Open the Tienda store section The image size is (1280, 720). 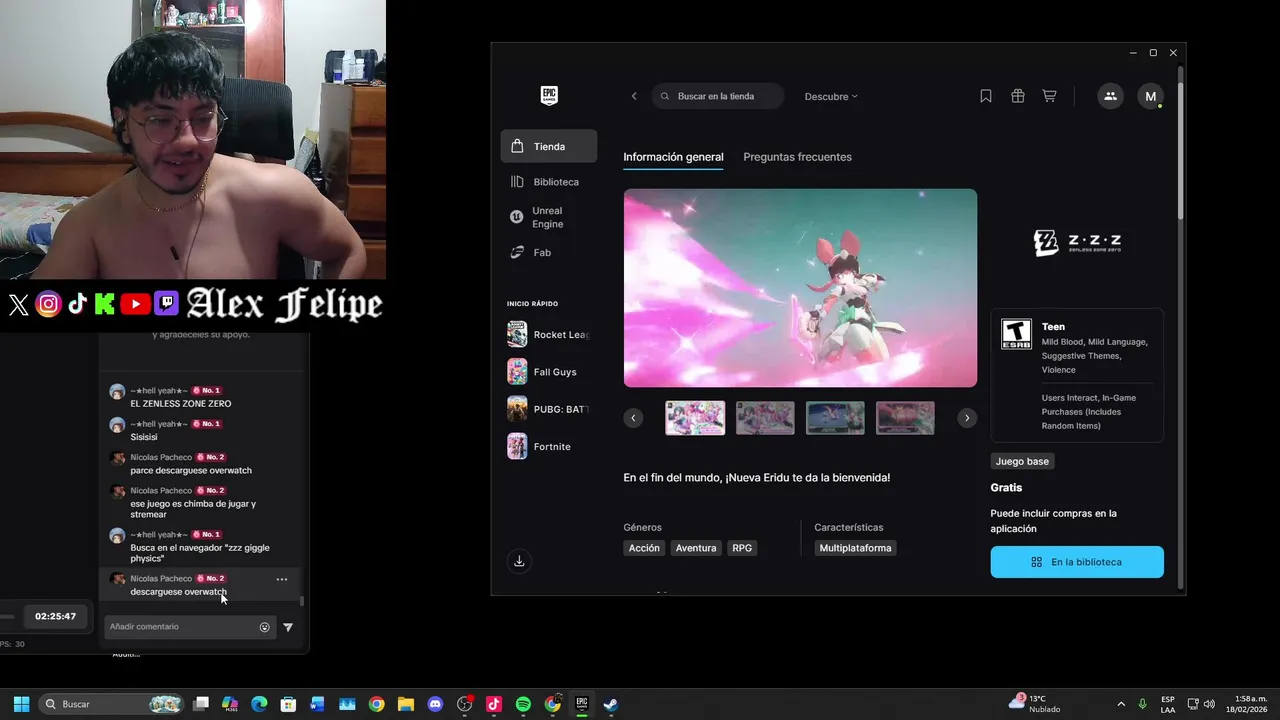(x=549, y=146)
